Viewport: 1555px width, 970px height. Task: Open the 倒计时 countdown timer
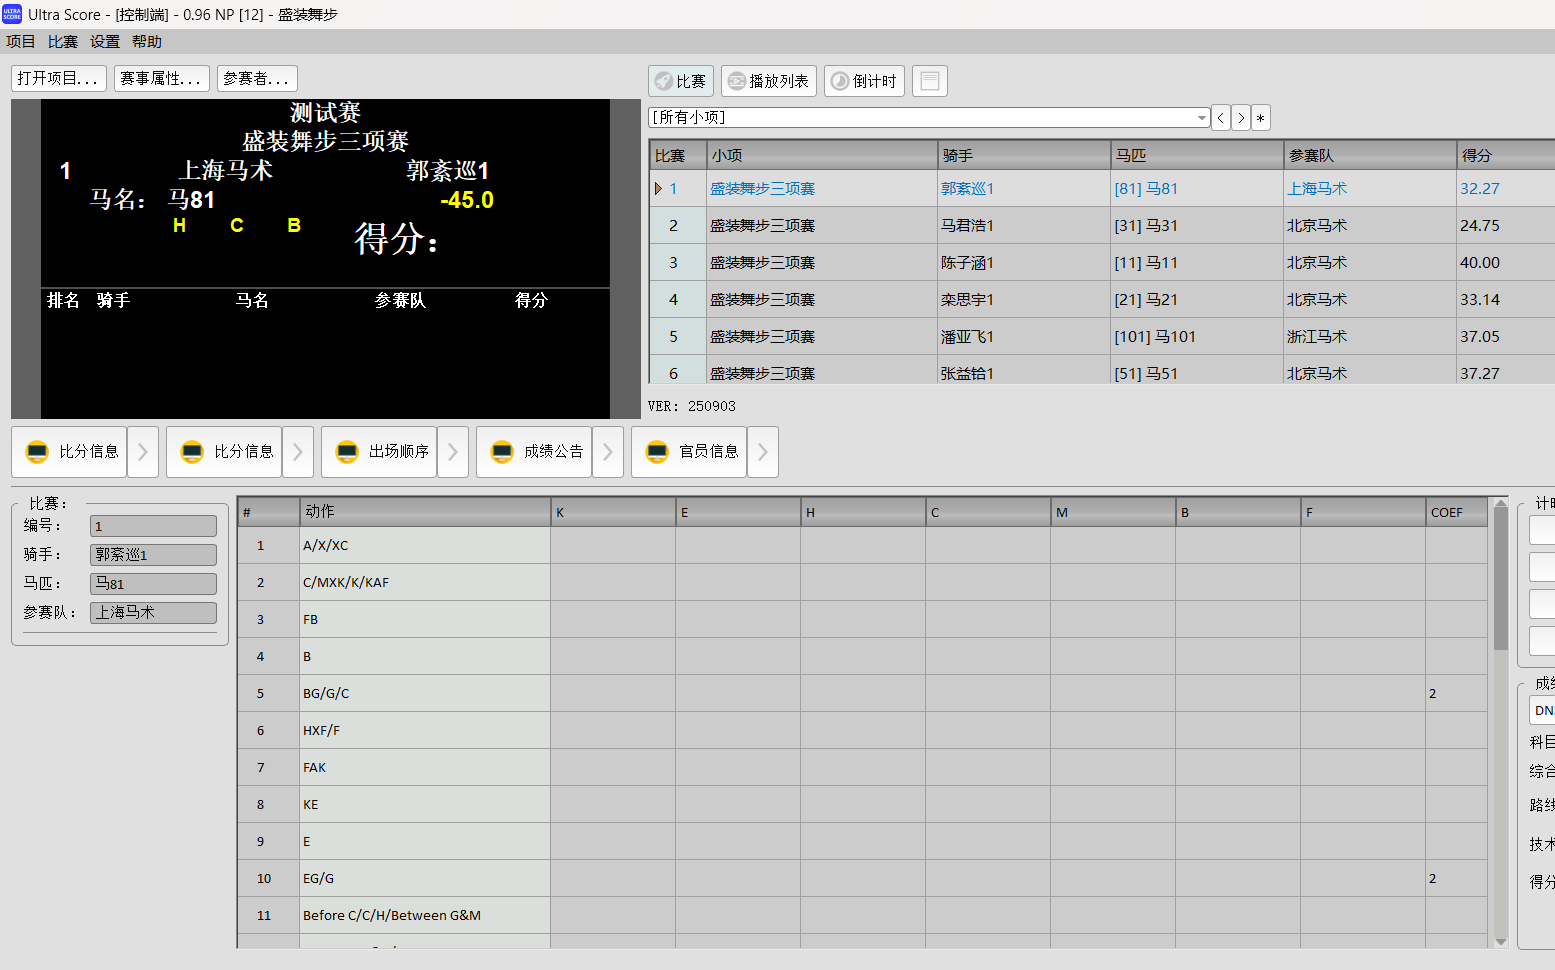pos(864,81)
